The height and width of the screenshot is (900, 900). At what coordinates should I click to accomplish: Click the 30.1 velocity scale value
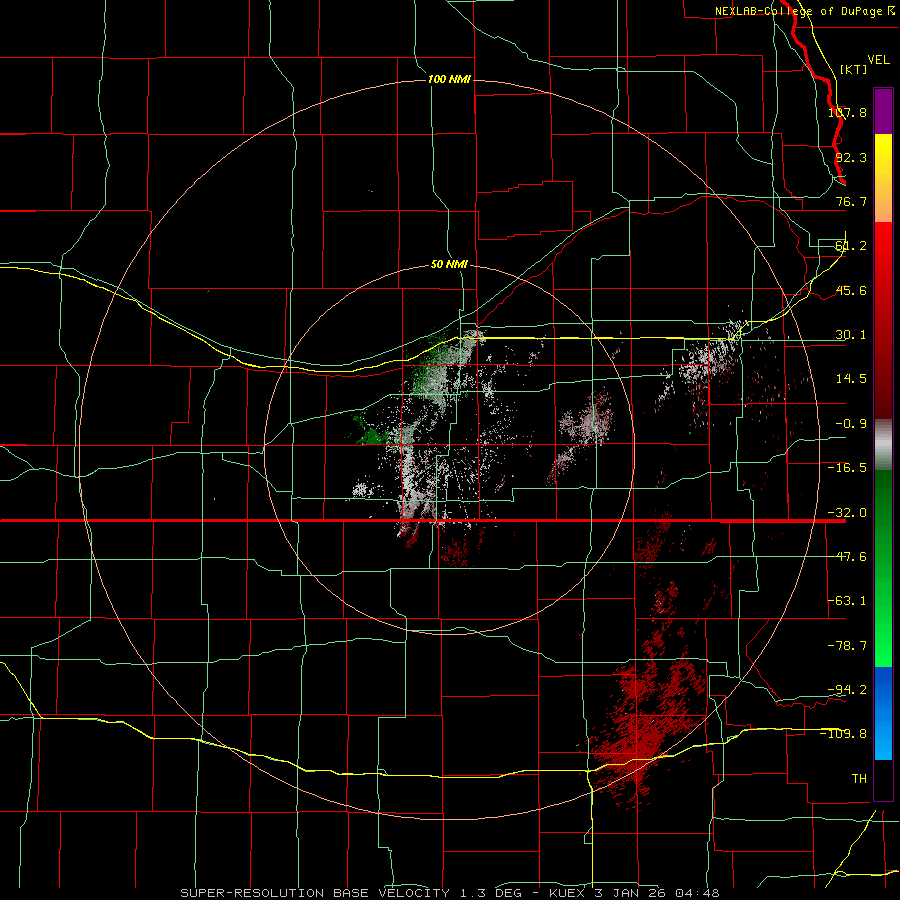[x=851, y=335]
